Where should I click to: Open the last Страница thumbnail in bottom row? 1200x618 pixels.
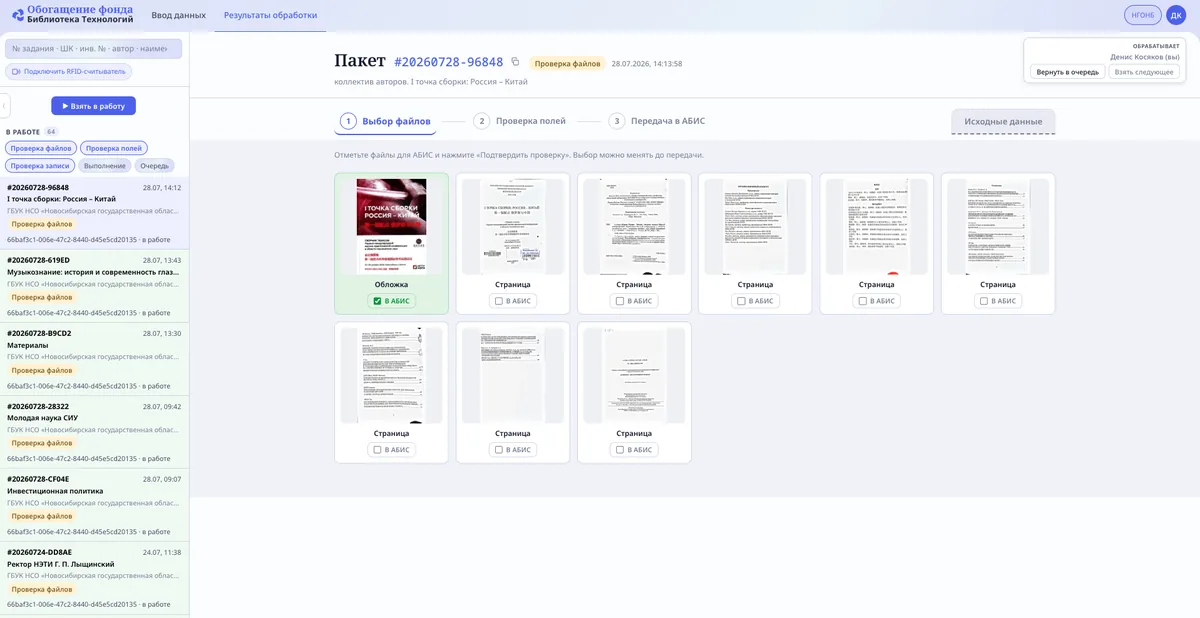(634, 375)
